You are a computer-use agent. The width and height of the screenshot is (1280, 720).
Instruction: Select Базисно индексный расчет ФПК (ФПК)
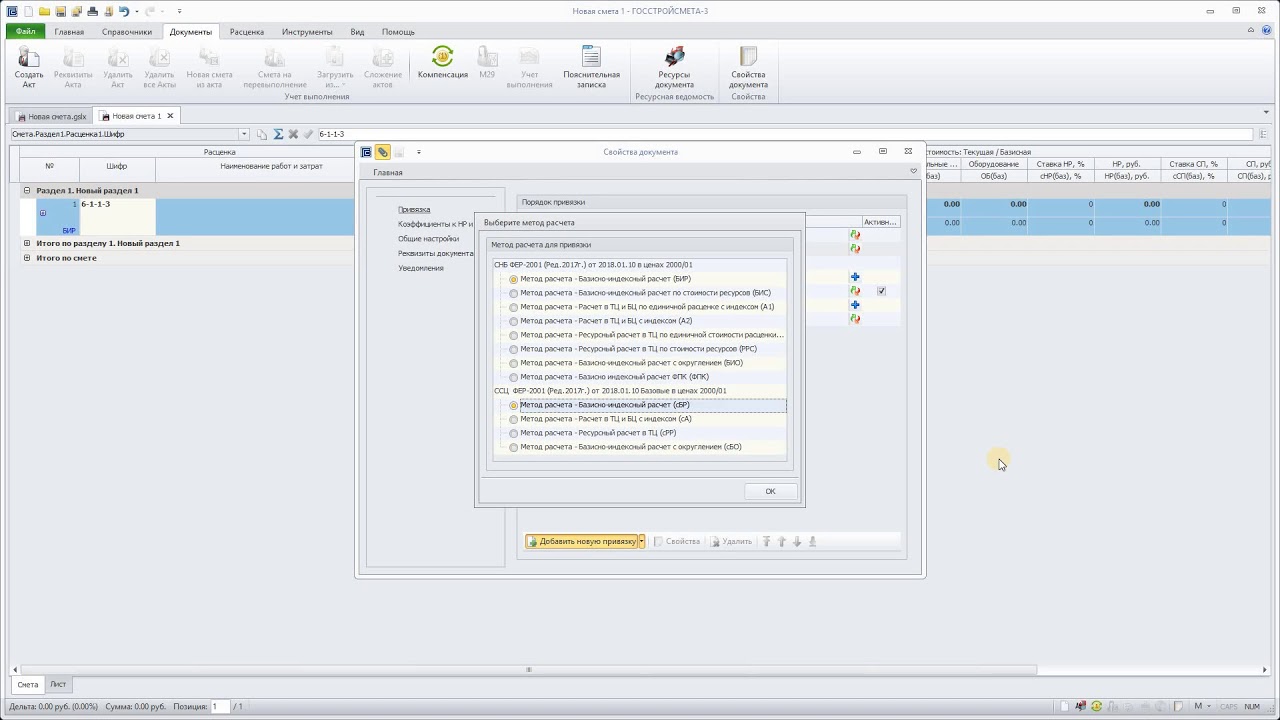click(614, 377)
